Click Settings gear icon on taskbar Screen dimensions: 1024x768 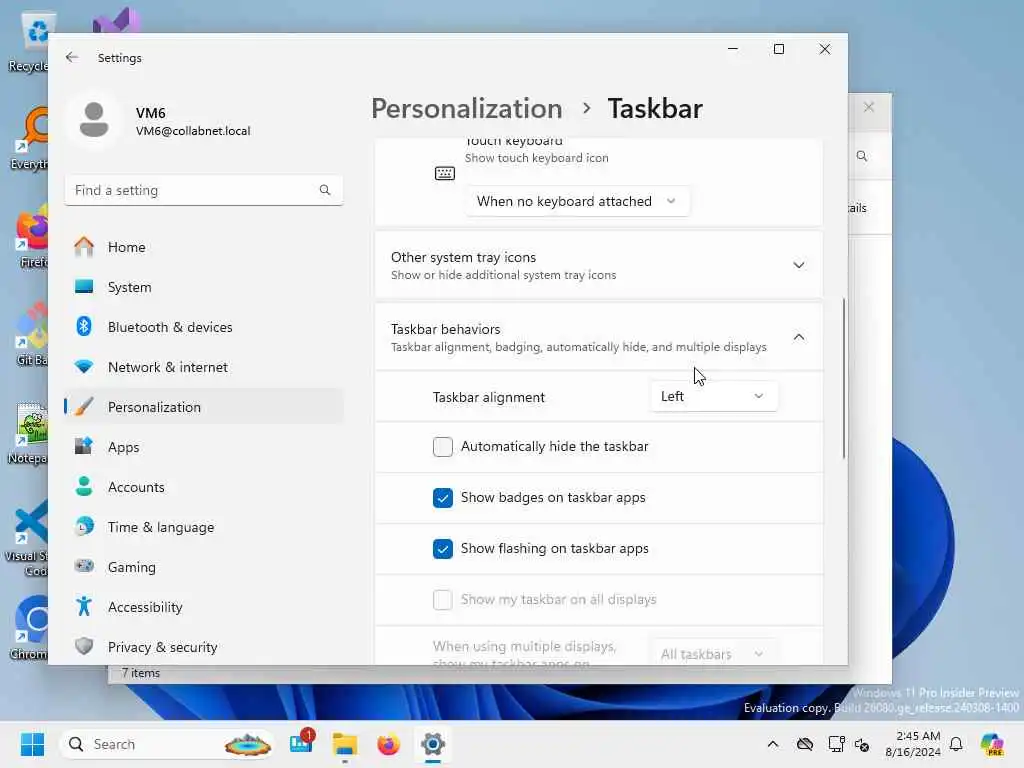pyautogui.click(x=432, y=744)
